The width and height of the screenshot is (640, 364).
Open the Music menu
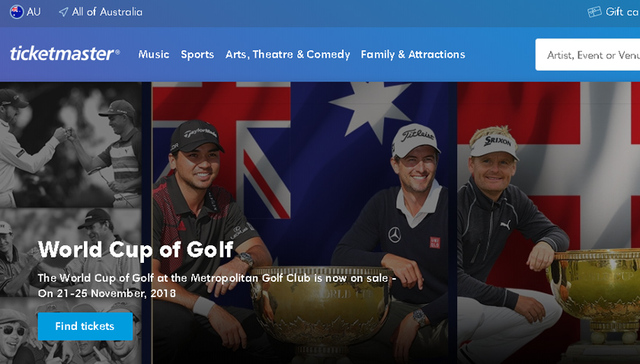coord(153,54)
